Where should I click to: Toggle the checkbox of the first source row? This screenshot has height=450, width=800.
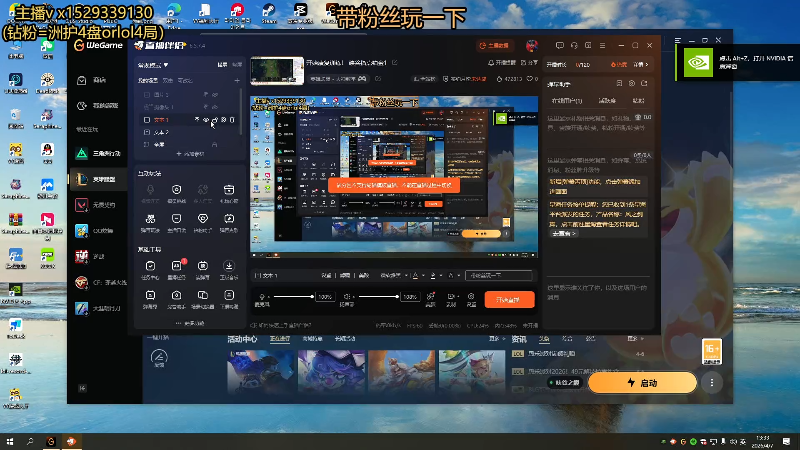(147, 95)
